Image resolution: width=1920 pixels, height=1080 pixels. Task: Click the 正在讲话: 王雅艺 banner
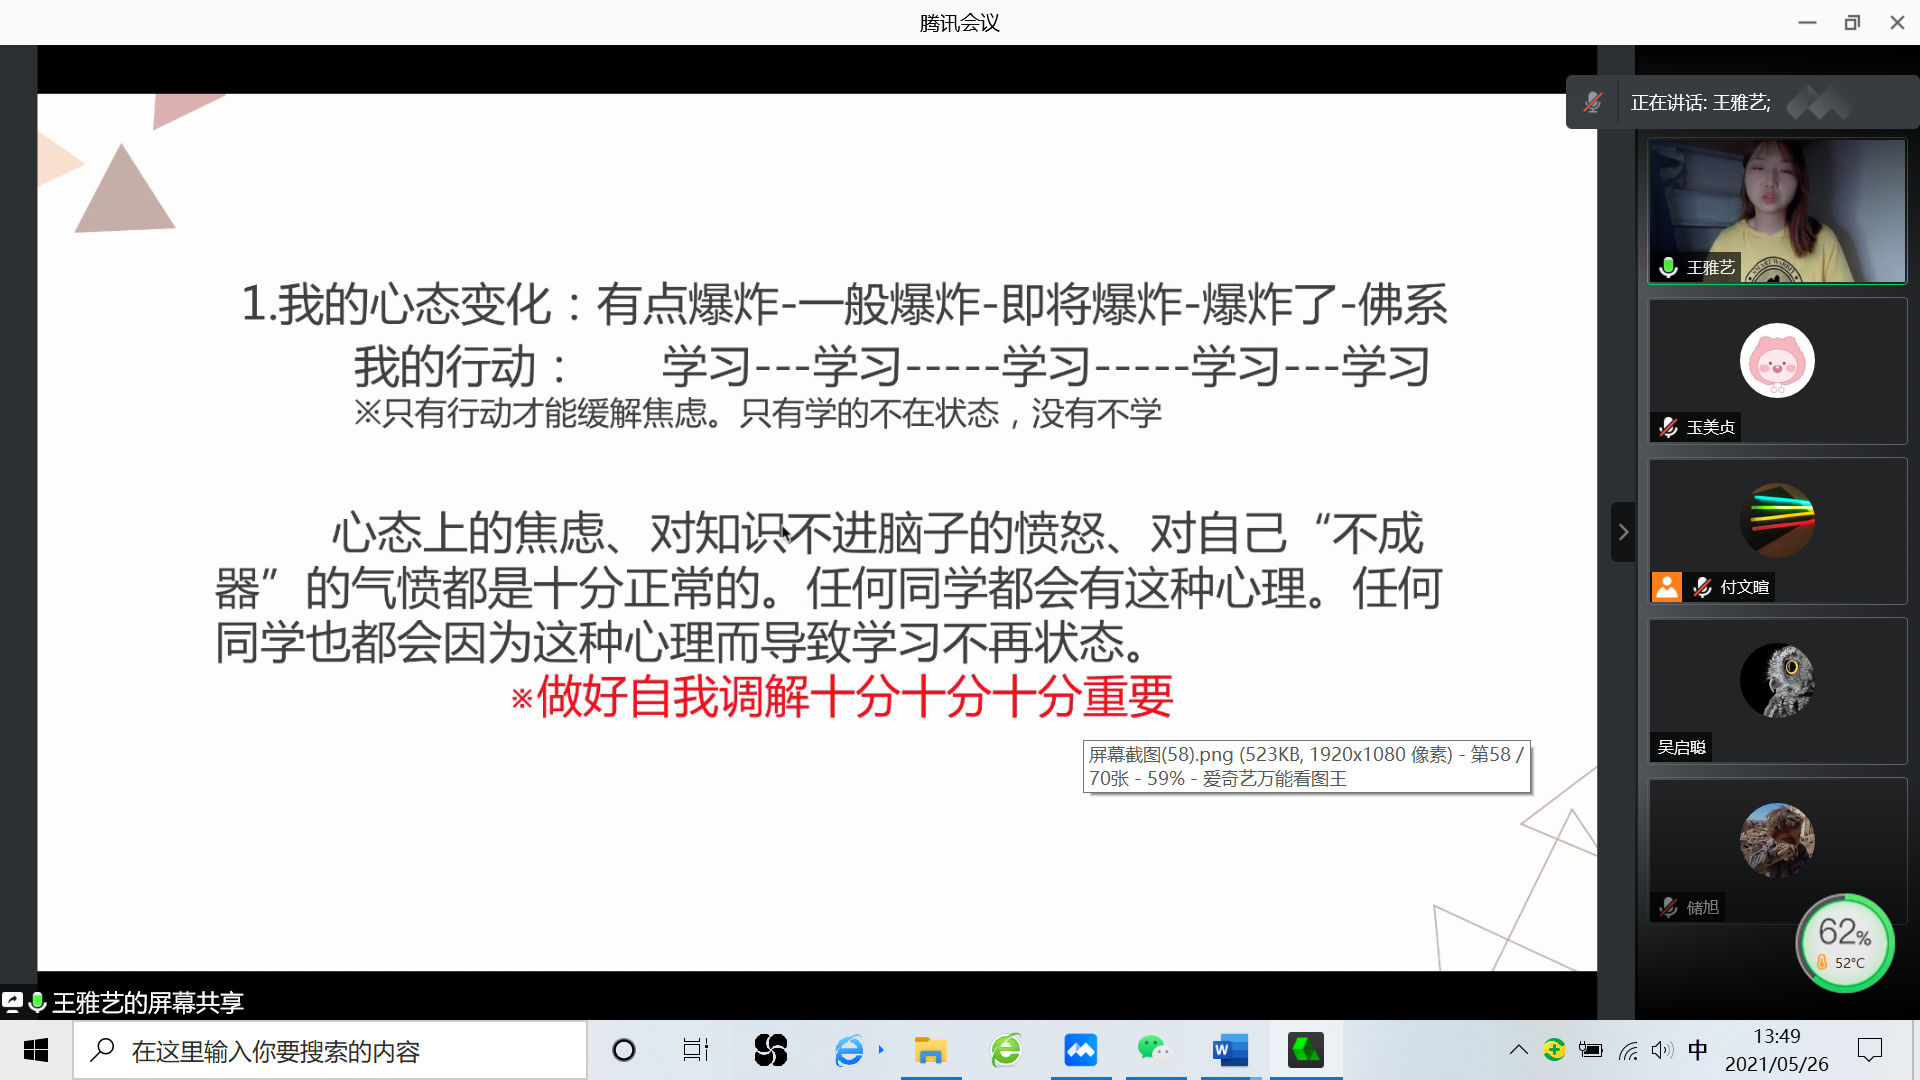(x=1698, y=102)
